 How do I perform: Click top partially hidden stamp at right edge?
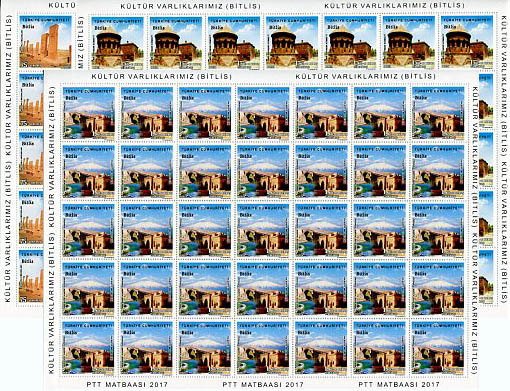(x=486, y=100)
